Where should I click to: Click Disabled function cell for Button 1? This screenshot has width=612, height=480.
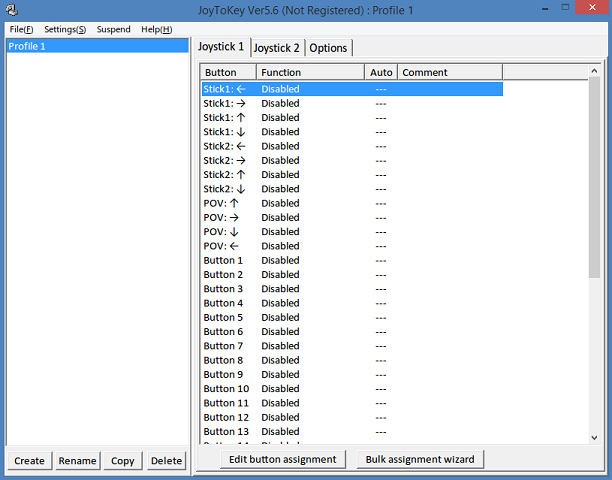(280, 260)
